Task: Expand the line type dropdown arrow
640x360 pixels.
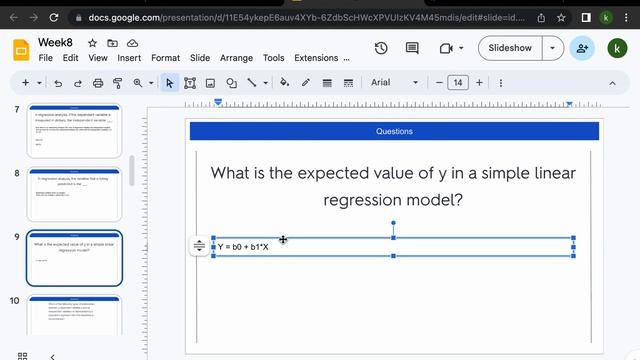Action: point(265,83)
